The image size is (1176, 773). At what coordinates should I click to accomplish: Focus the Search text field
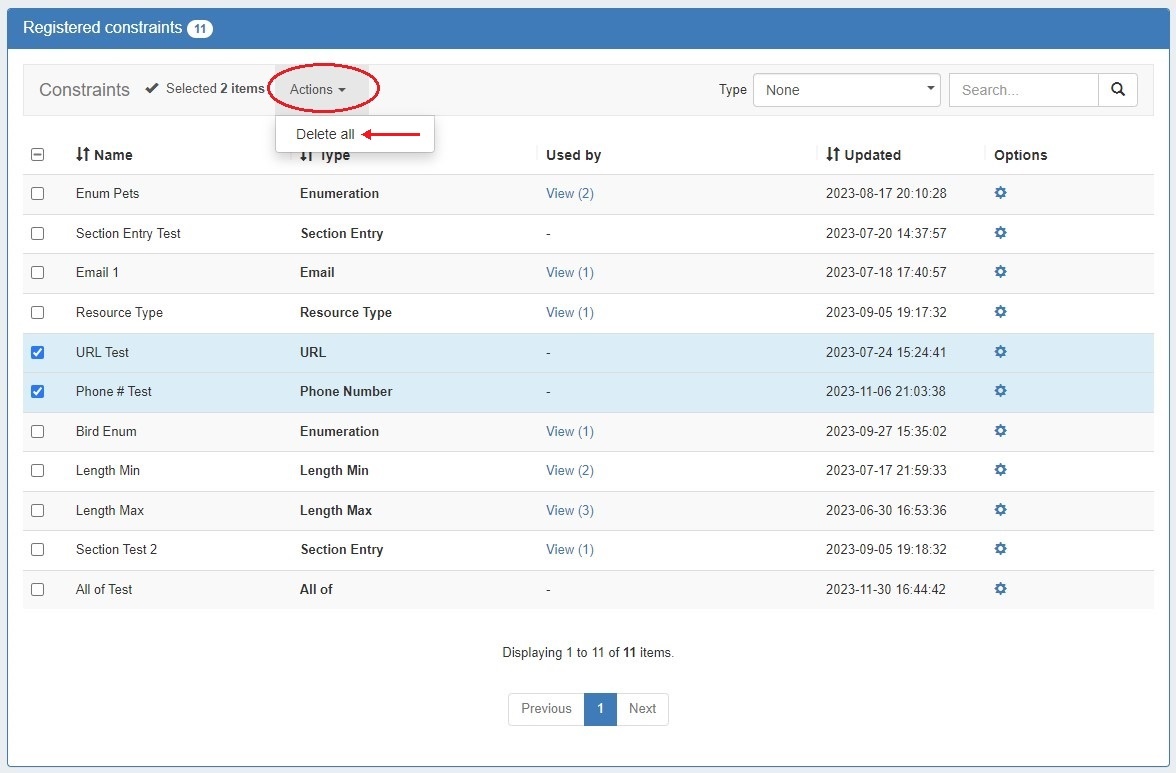click(x=1023, y=90)
